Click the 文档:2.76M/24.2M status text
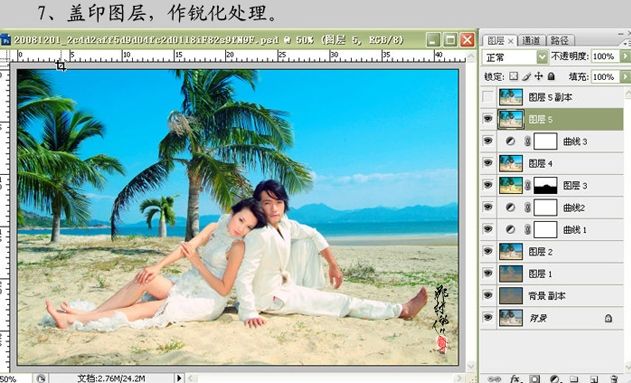This screenshot has height=383, width=631. pyautogui.click(x=111, y=379)
